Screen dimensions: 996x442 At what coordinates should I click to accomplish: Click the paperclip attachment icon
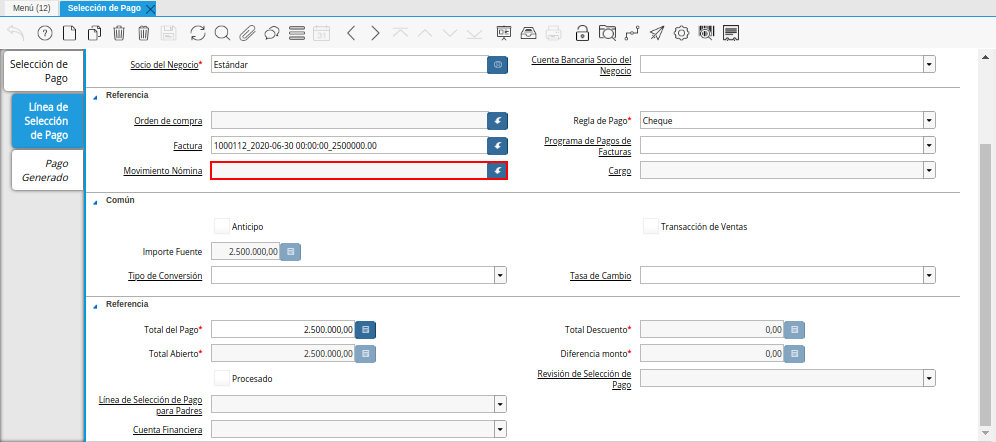click(x=247, y=33)
